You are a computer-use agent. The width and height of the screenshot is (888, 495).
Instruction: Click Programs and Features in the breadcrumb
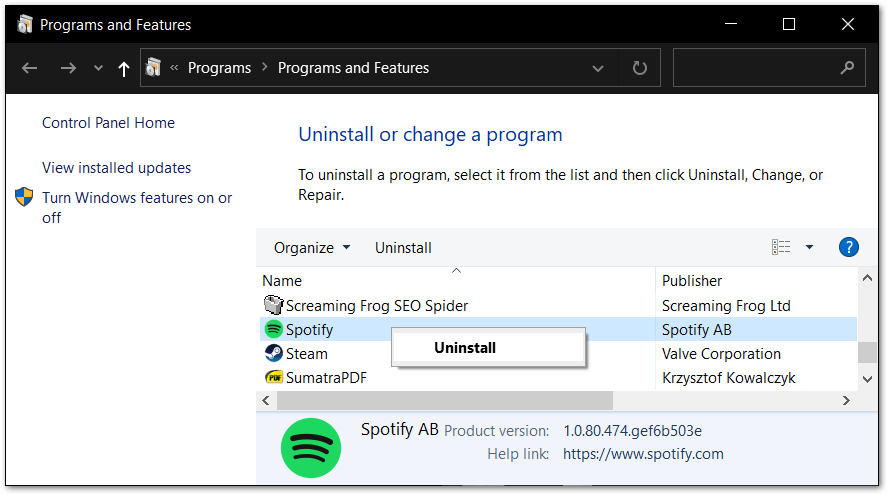pos(353,68)
